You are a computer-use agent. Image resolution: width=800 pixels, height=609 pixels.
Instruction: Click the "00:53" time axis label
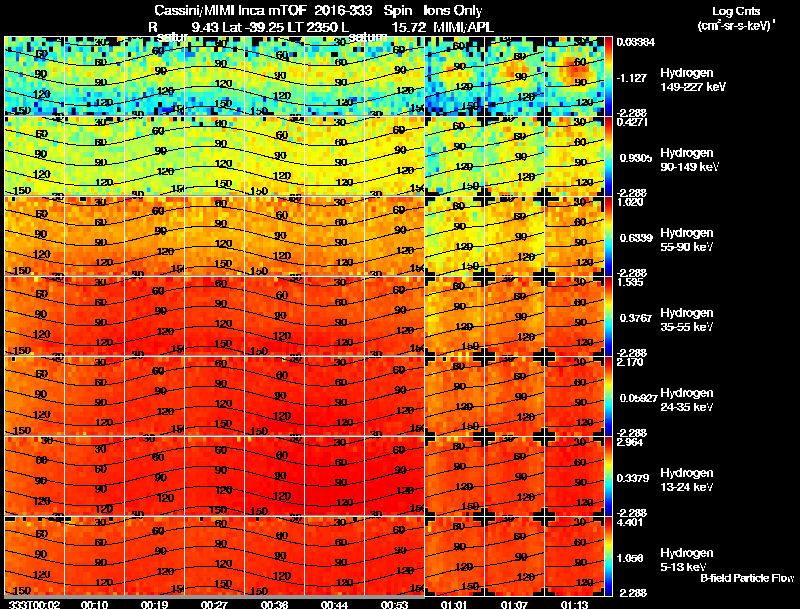coord(394,604)
